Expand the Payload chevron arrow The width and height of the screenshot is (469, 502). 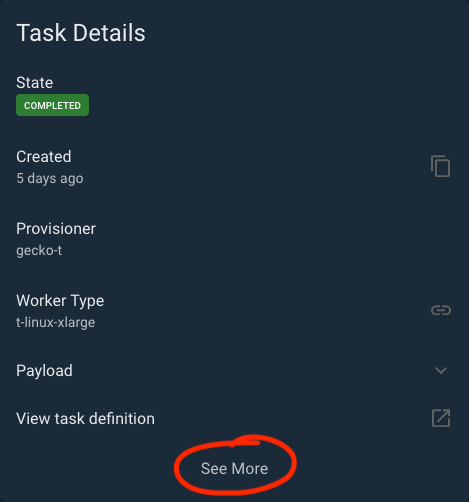[441, 370]
